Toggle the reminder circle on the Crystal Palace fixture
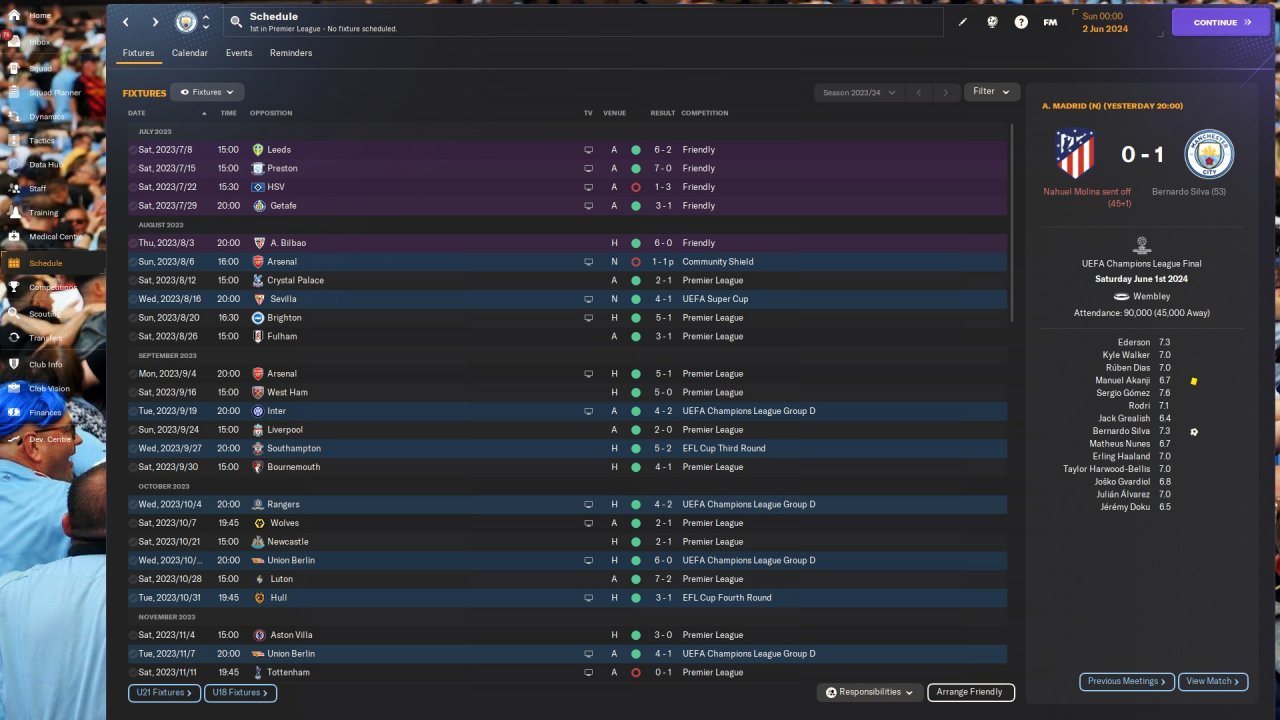1280x720 pixels. pyautogui.click(x=133, y=281)
